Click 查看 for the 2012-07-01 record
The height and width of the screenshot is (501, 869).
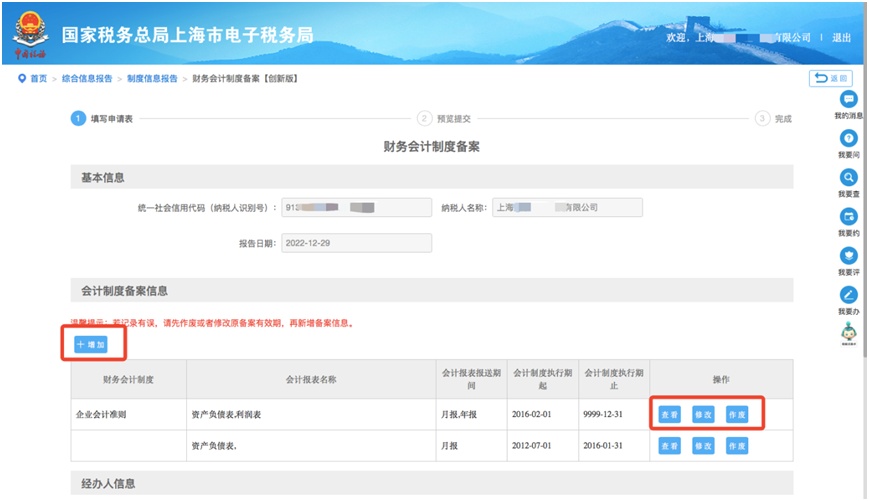669,446
